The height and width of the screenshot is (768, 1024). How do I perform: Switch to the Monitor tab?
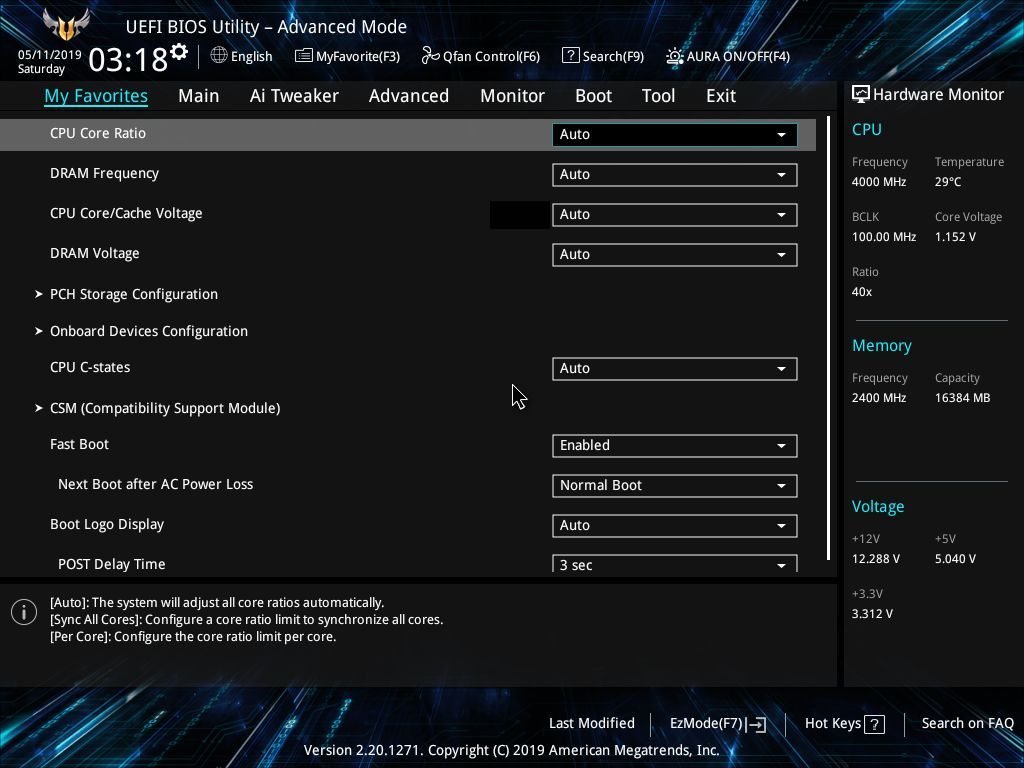point(512,96)
